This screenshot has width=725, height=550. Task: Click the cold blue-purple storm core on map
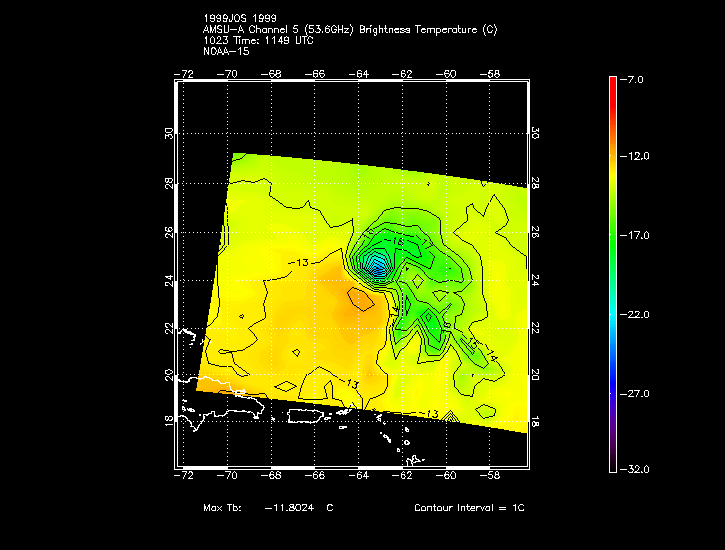(377, 268)
